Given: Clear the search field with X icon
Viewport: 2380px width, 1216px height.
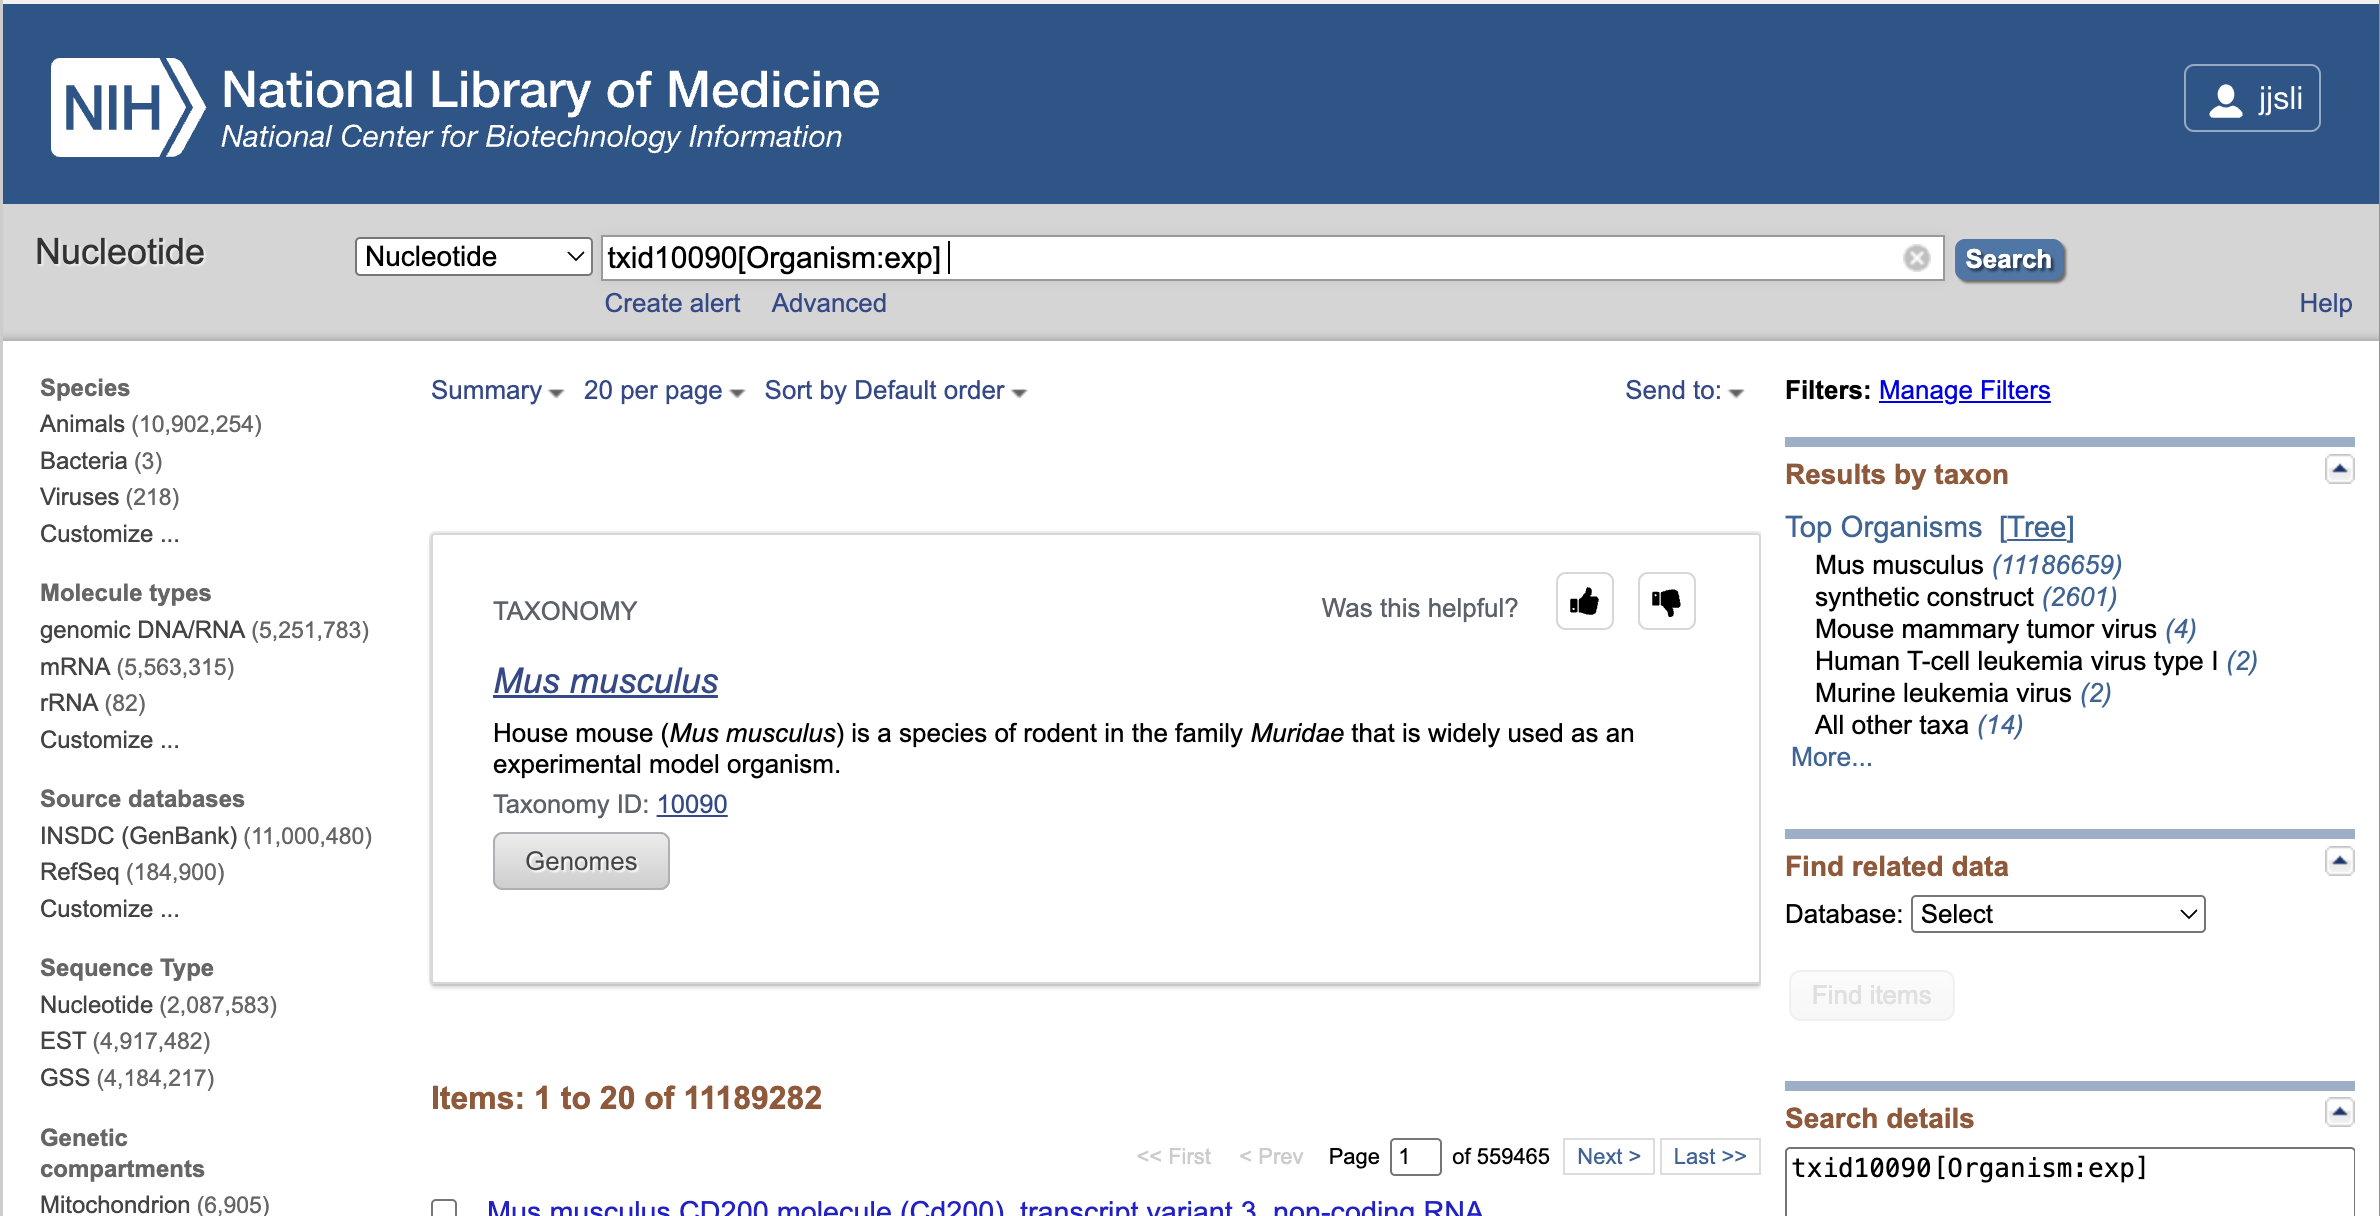Looking at the screenshot, I should coord(1916,258).
